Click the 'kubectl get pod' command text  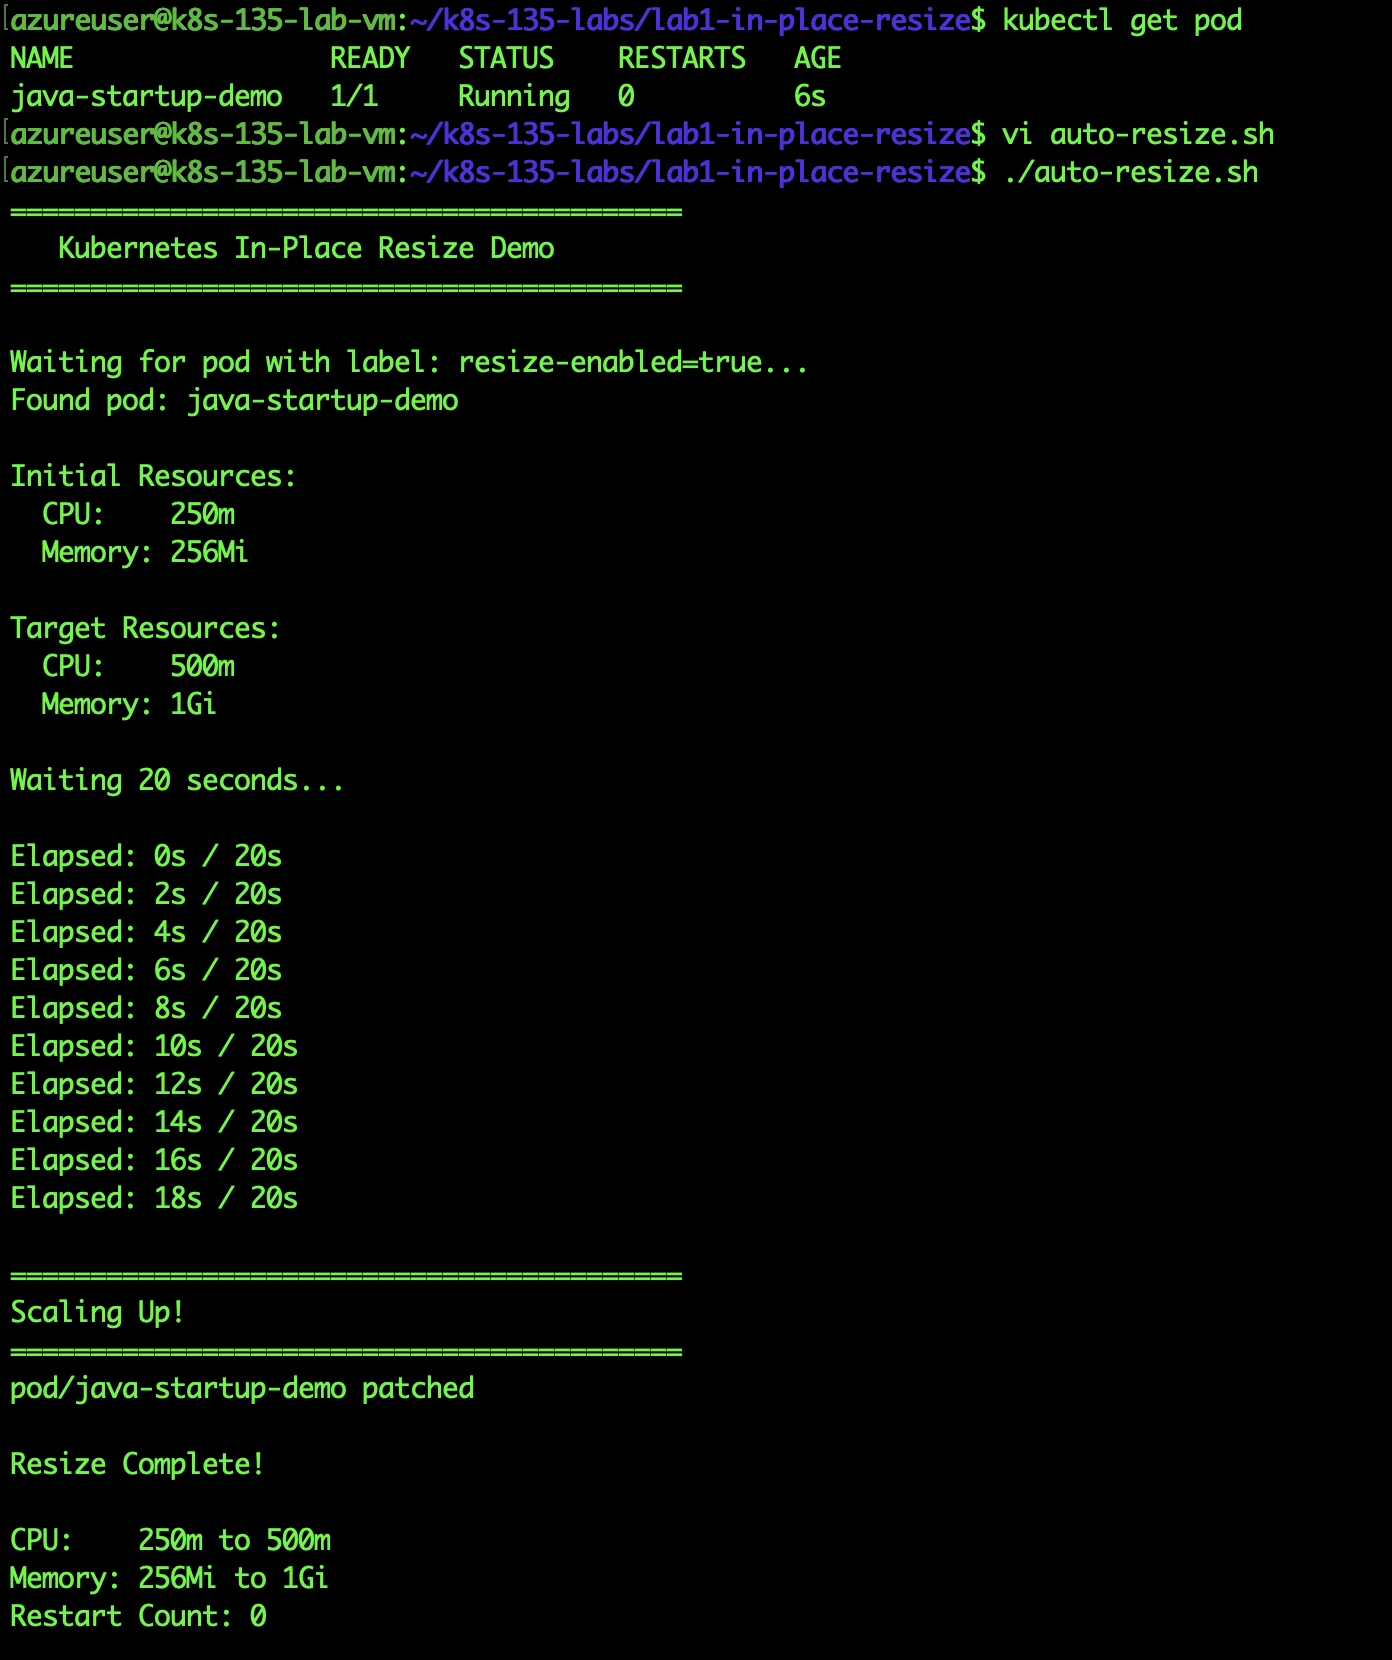1121,20
